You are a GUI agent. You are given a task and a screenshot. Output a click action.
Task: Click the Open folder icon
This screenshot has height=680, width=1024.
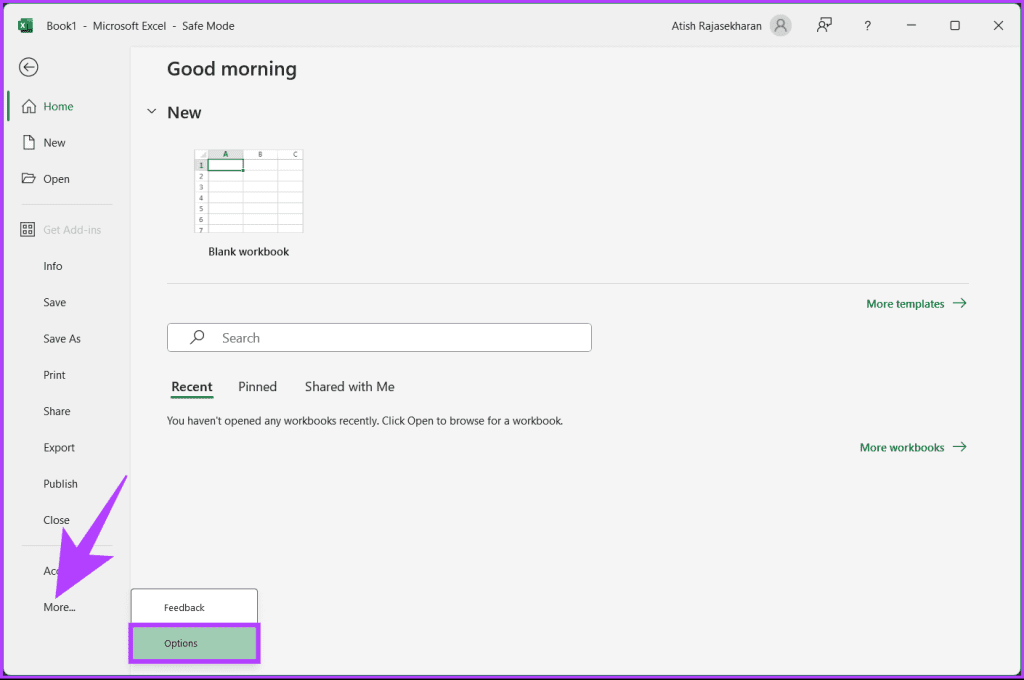click(x=28, y=178)
